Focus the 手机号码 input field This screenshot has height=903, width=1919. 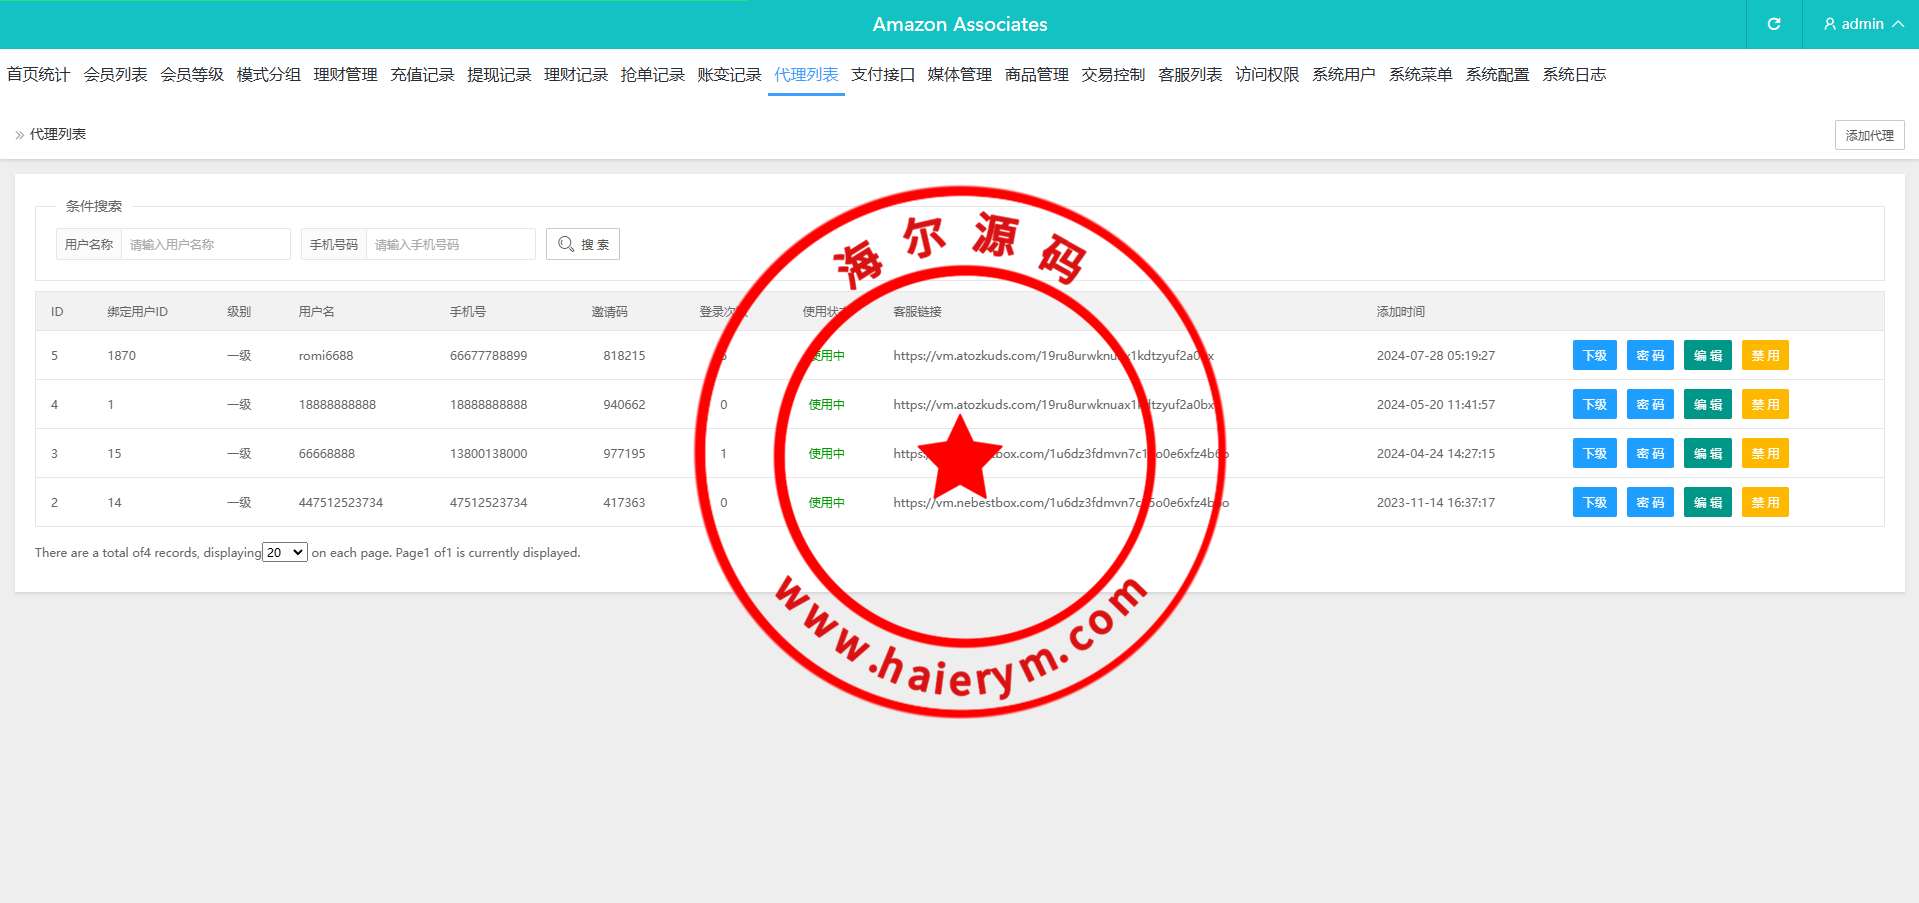[450, 244]
